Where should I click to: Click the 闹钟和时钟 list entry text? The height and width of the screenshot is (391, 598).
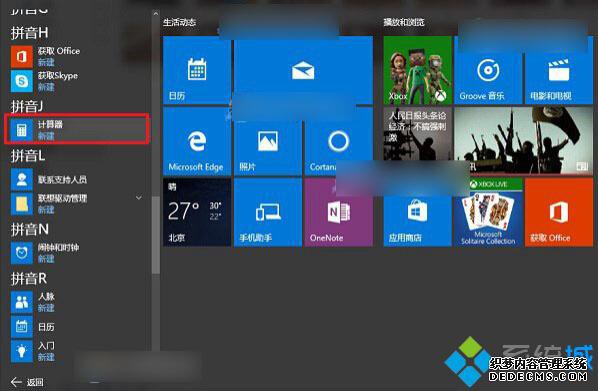(58, 248)
